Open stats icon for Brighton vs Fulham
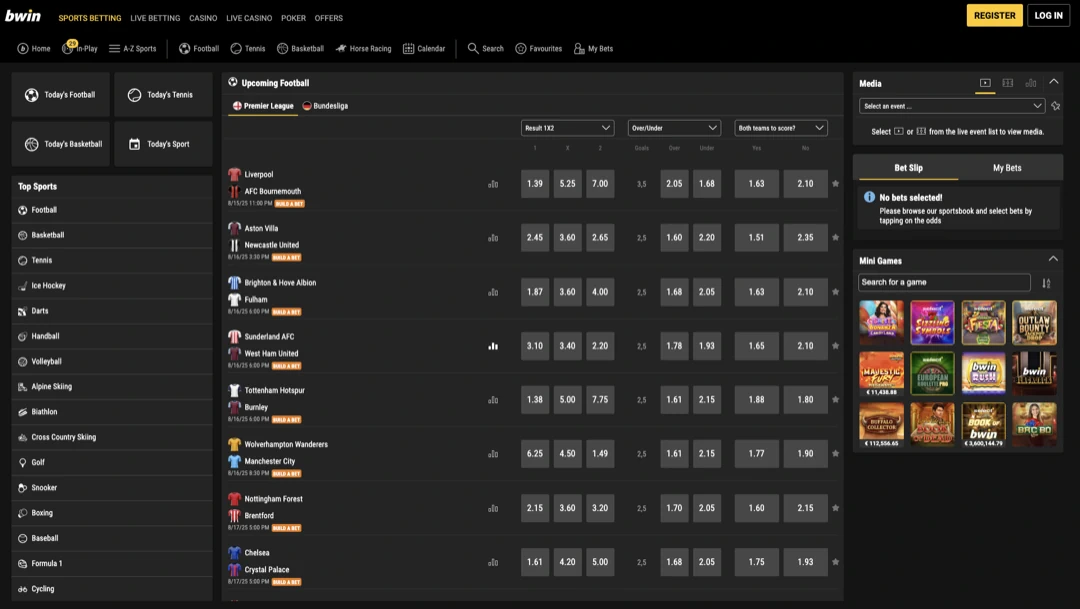Screen dimensions: 1080x609 [x=493, y=292]
